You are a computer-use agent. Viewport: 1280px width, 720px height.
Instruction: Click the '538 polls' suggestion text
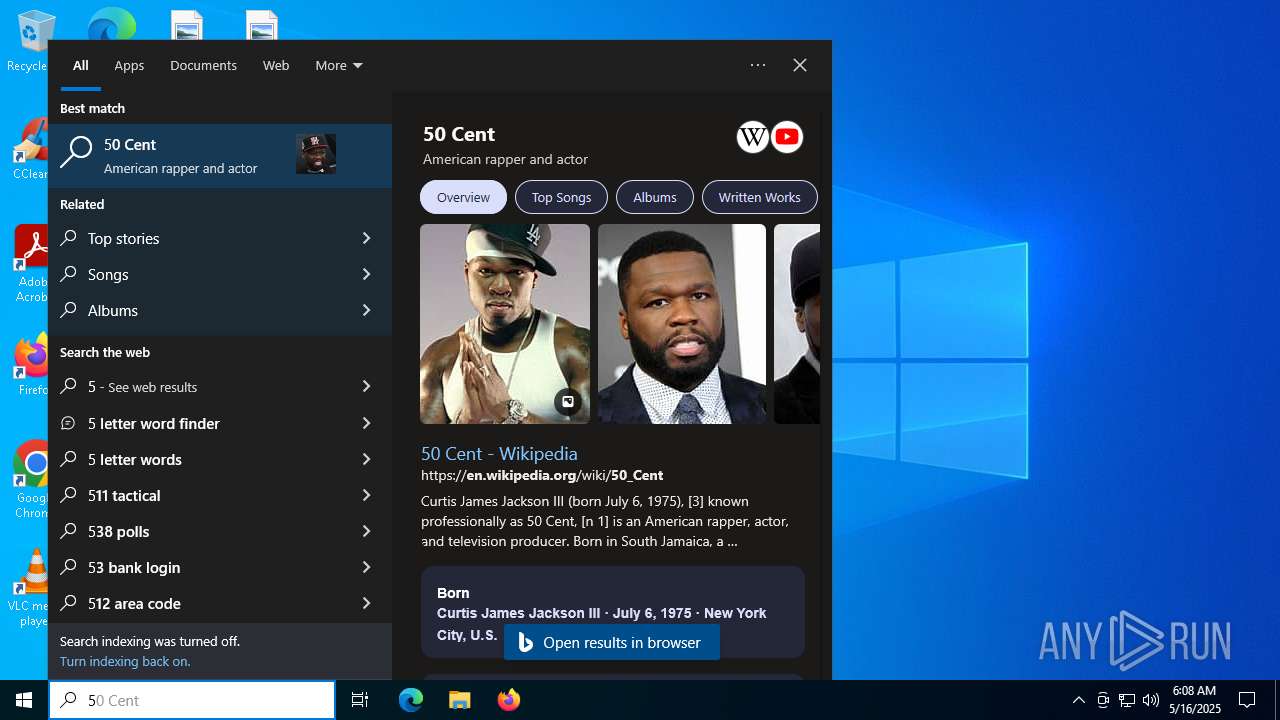click(118, 531)
